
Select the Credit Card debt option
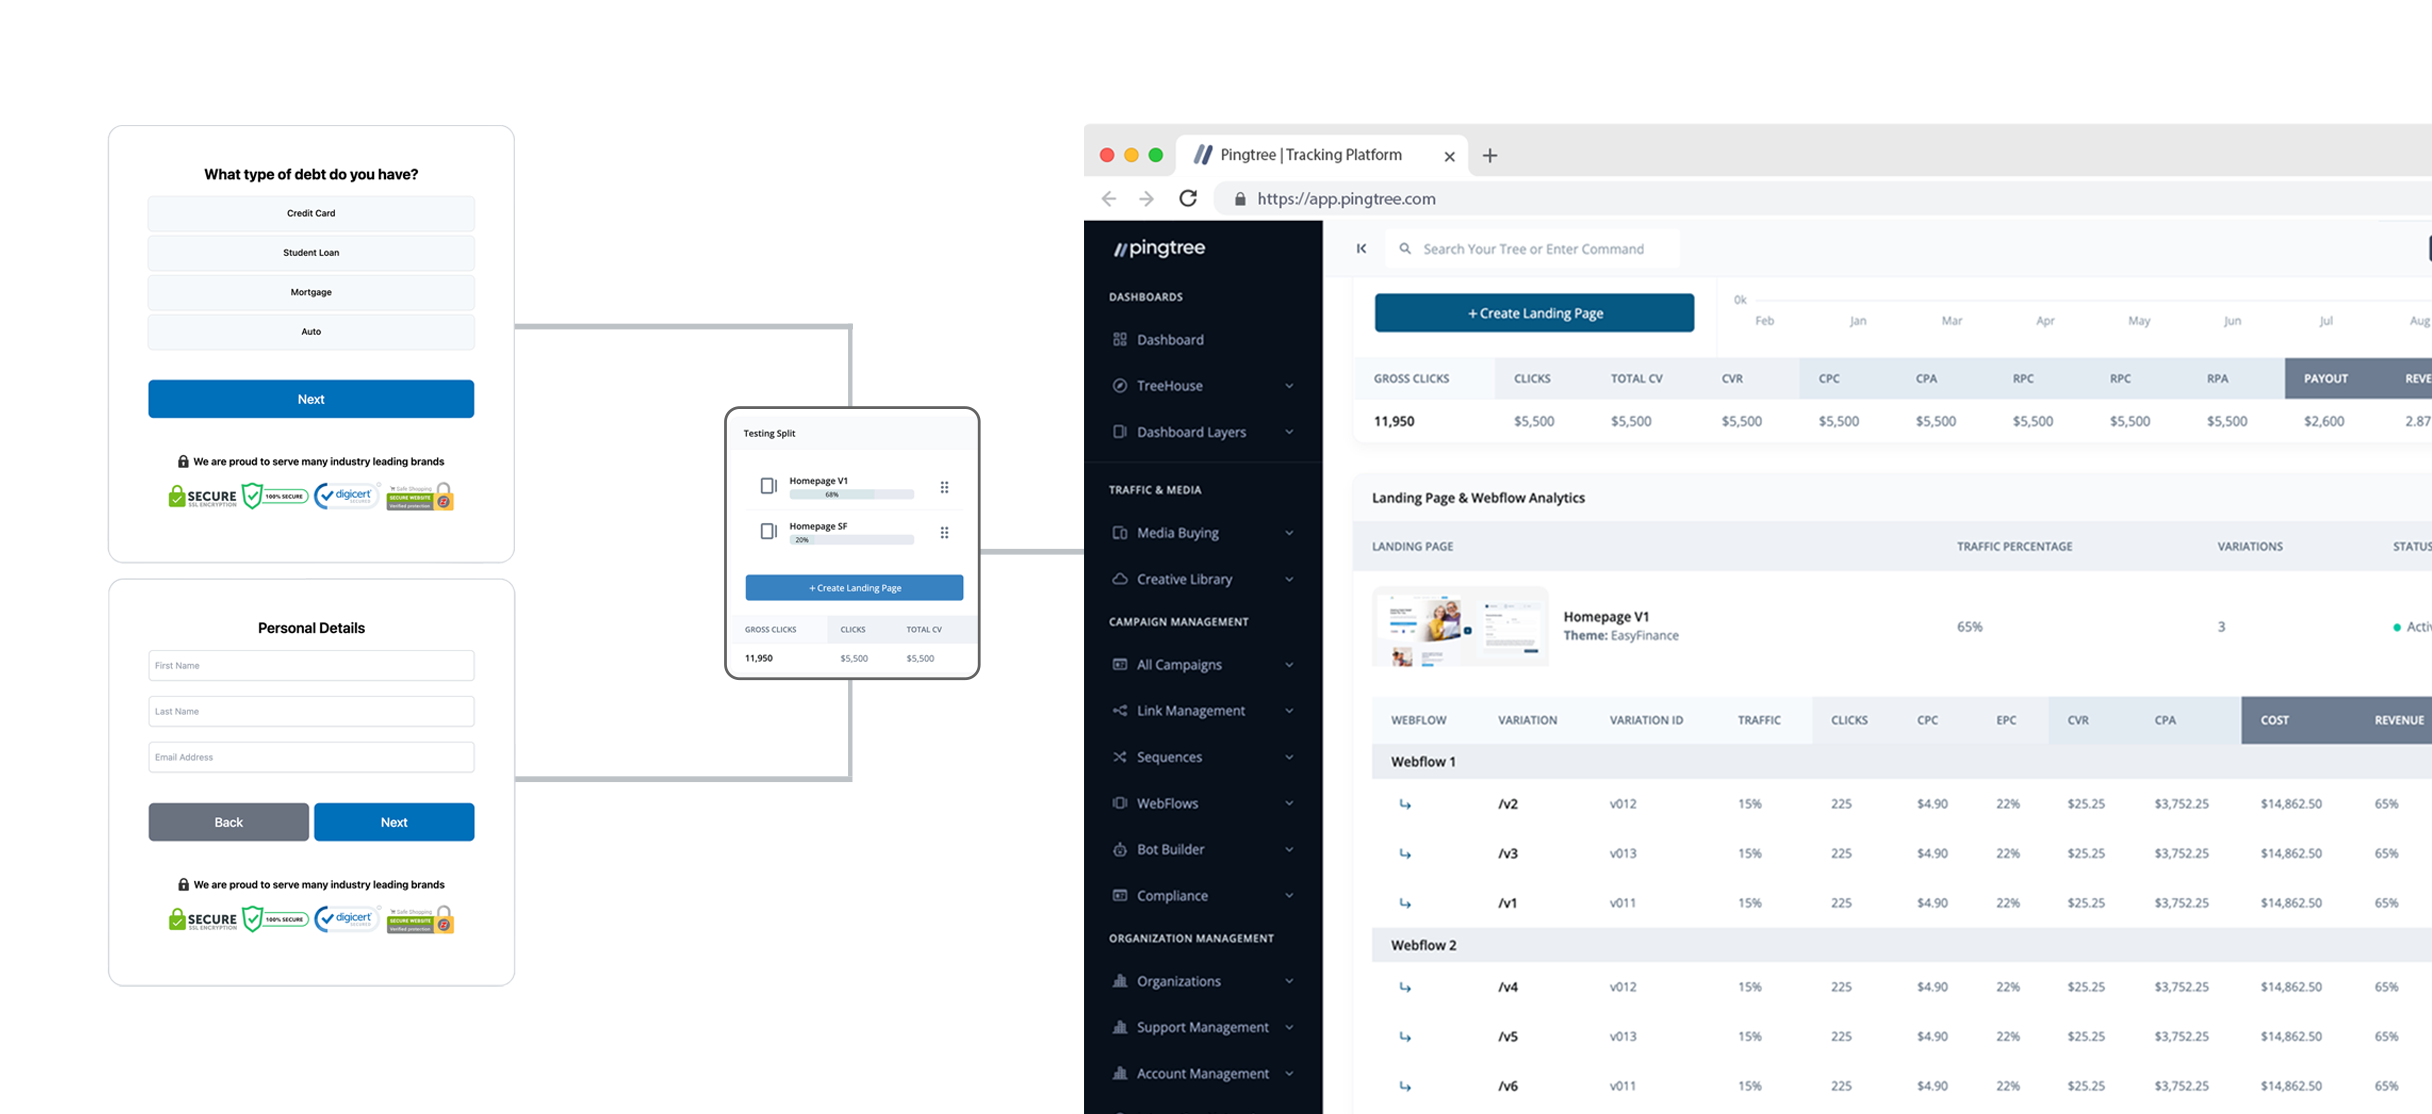311,213
